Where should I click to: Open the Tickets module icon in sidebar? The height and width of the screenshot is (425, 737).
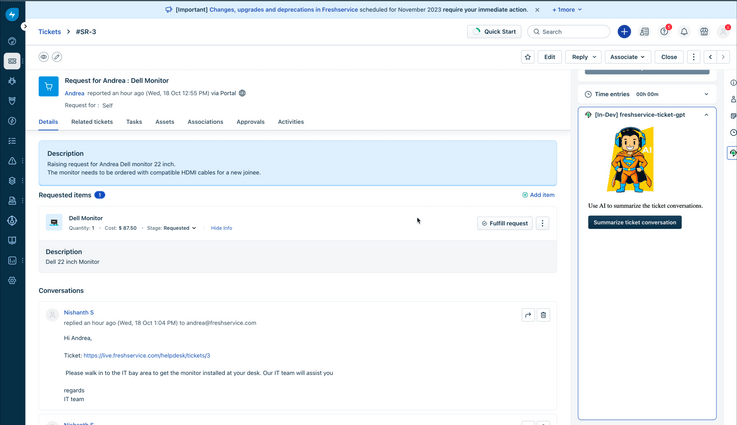click(x=12, y=61)
